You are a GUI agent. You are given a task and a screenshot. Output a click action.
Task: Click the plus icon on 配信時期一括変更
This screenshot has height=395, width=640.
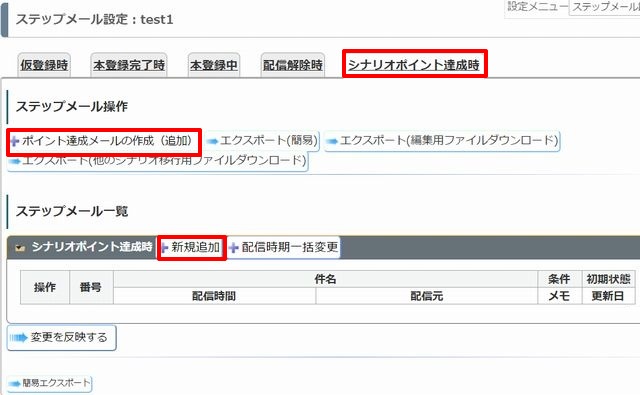[233, 248]
